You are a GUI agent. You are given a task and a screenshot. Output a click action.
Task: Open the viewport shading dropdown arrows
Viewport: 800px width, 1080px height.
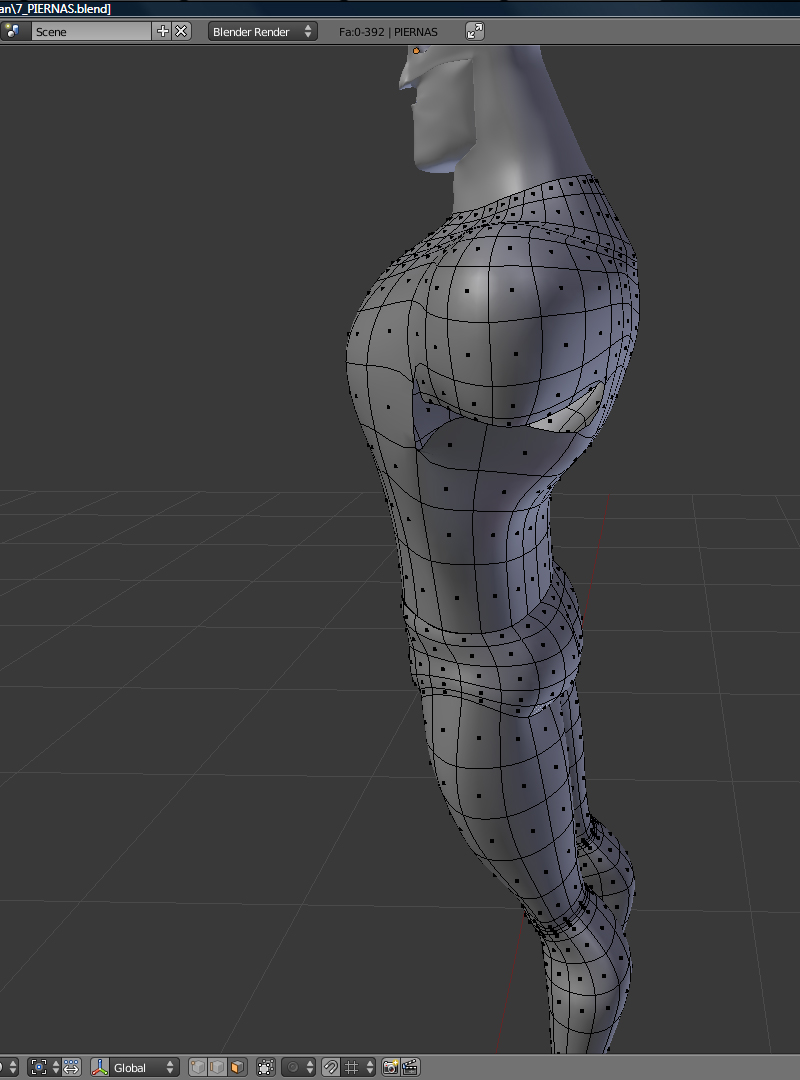point(8,1068)
